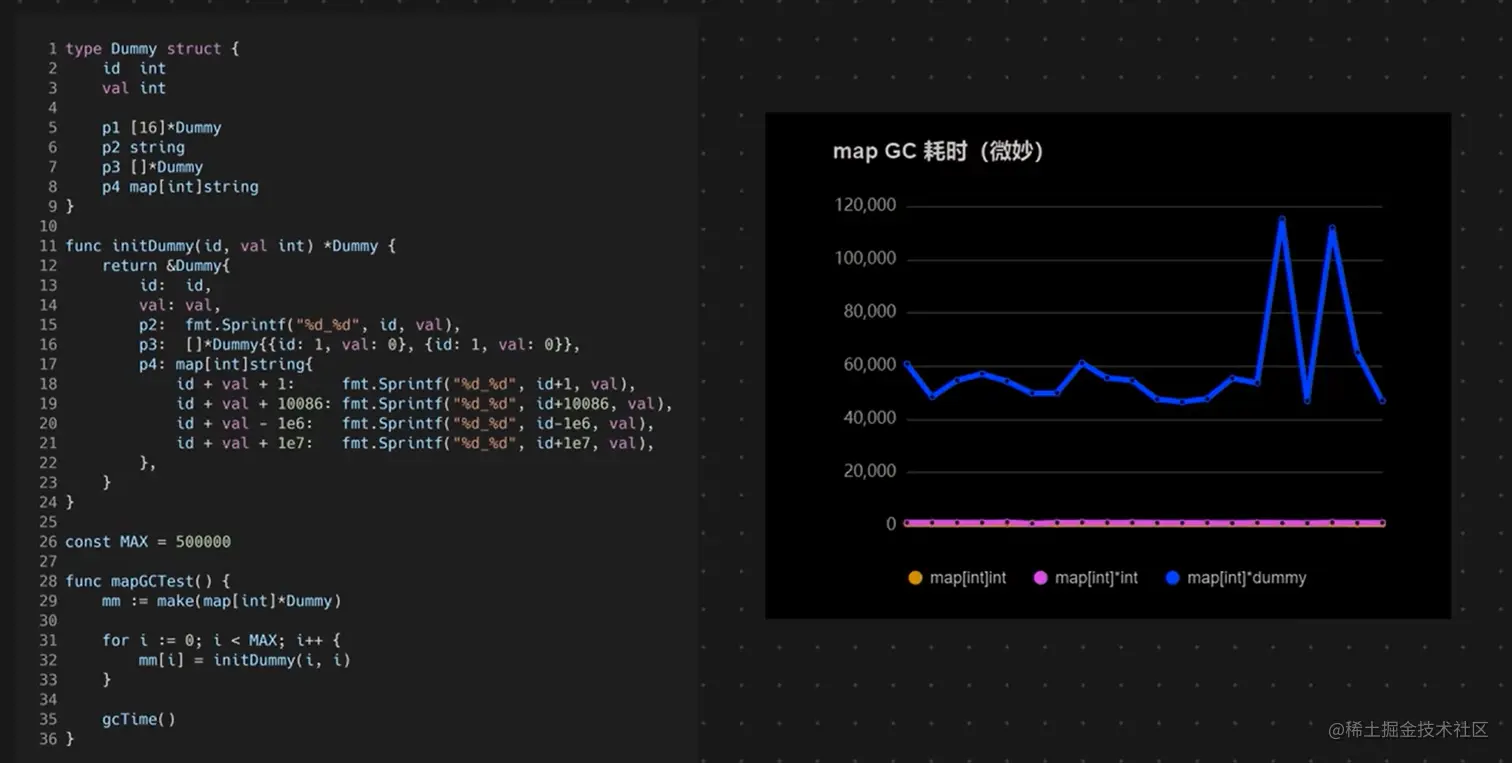1512x763 pixels.
Task: Click the struct field "p4 map[int]string"
Action: 180,186
